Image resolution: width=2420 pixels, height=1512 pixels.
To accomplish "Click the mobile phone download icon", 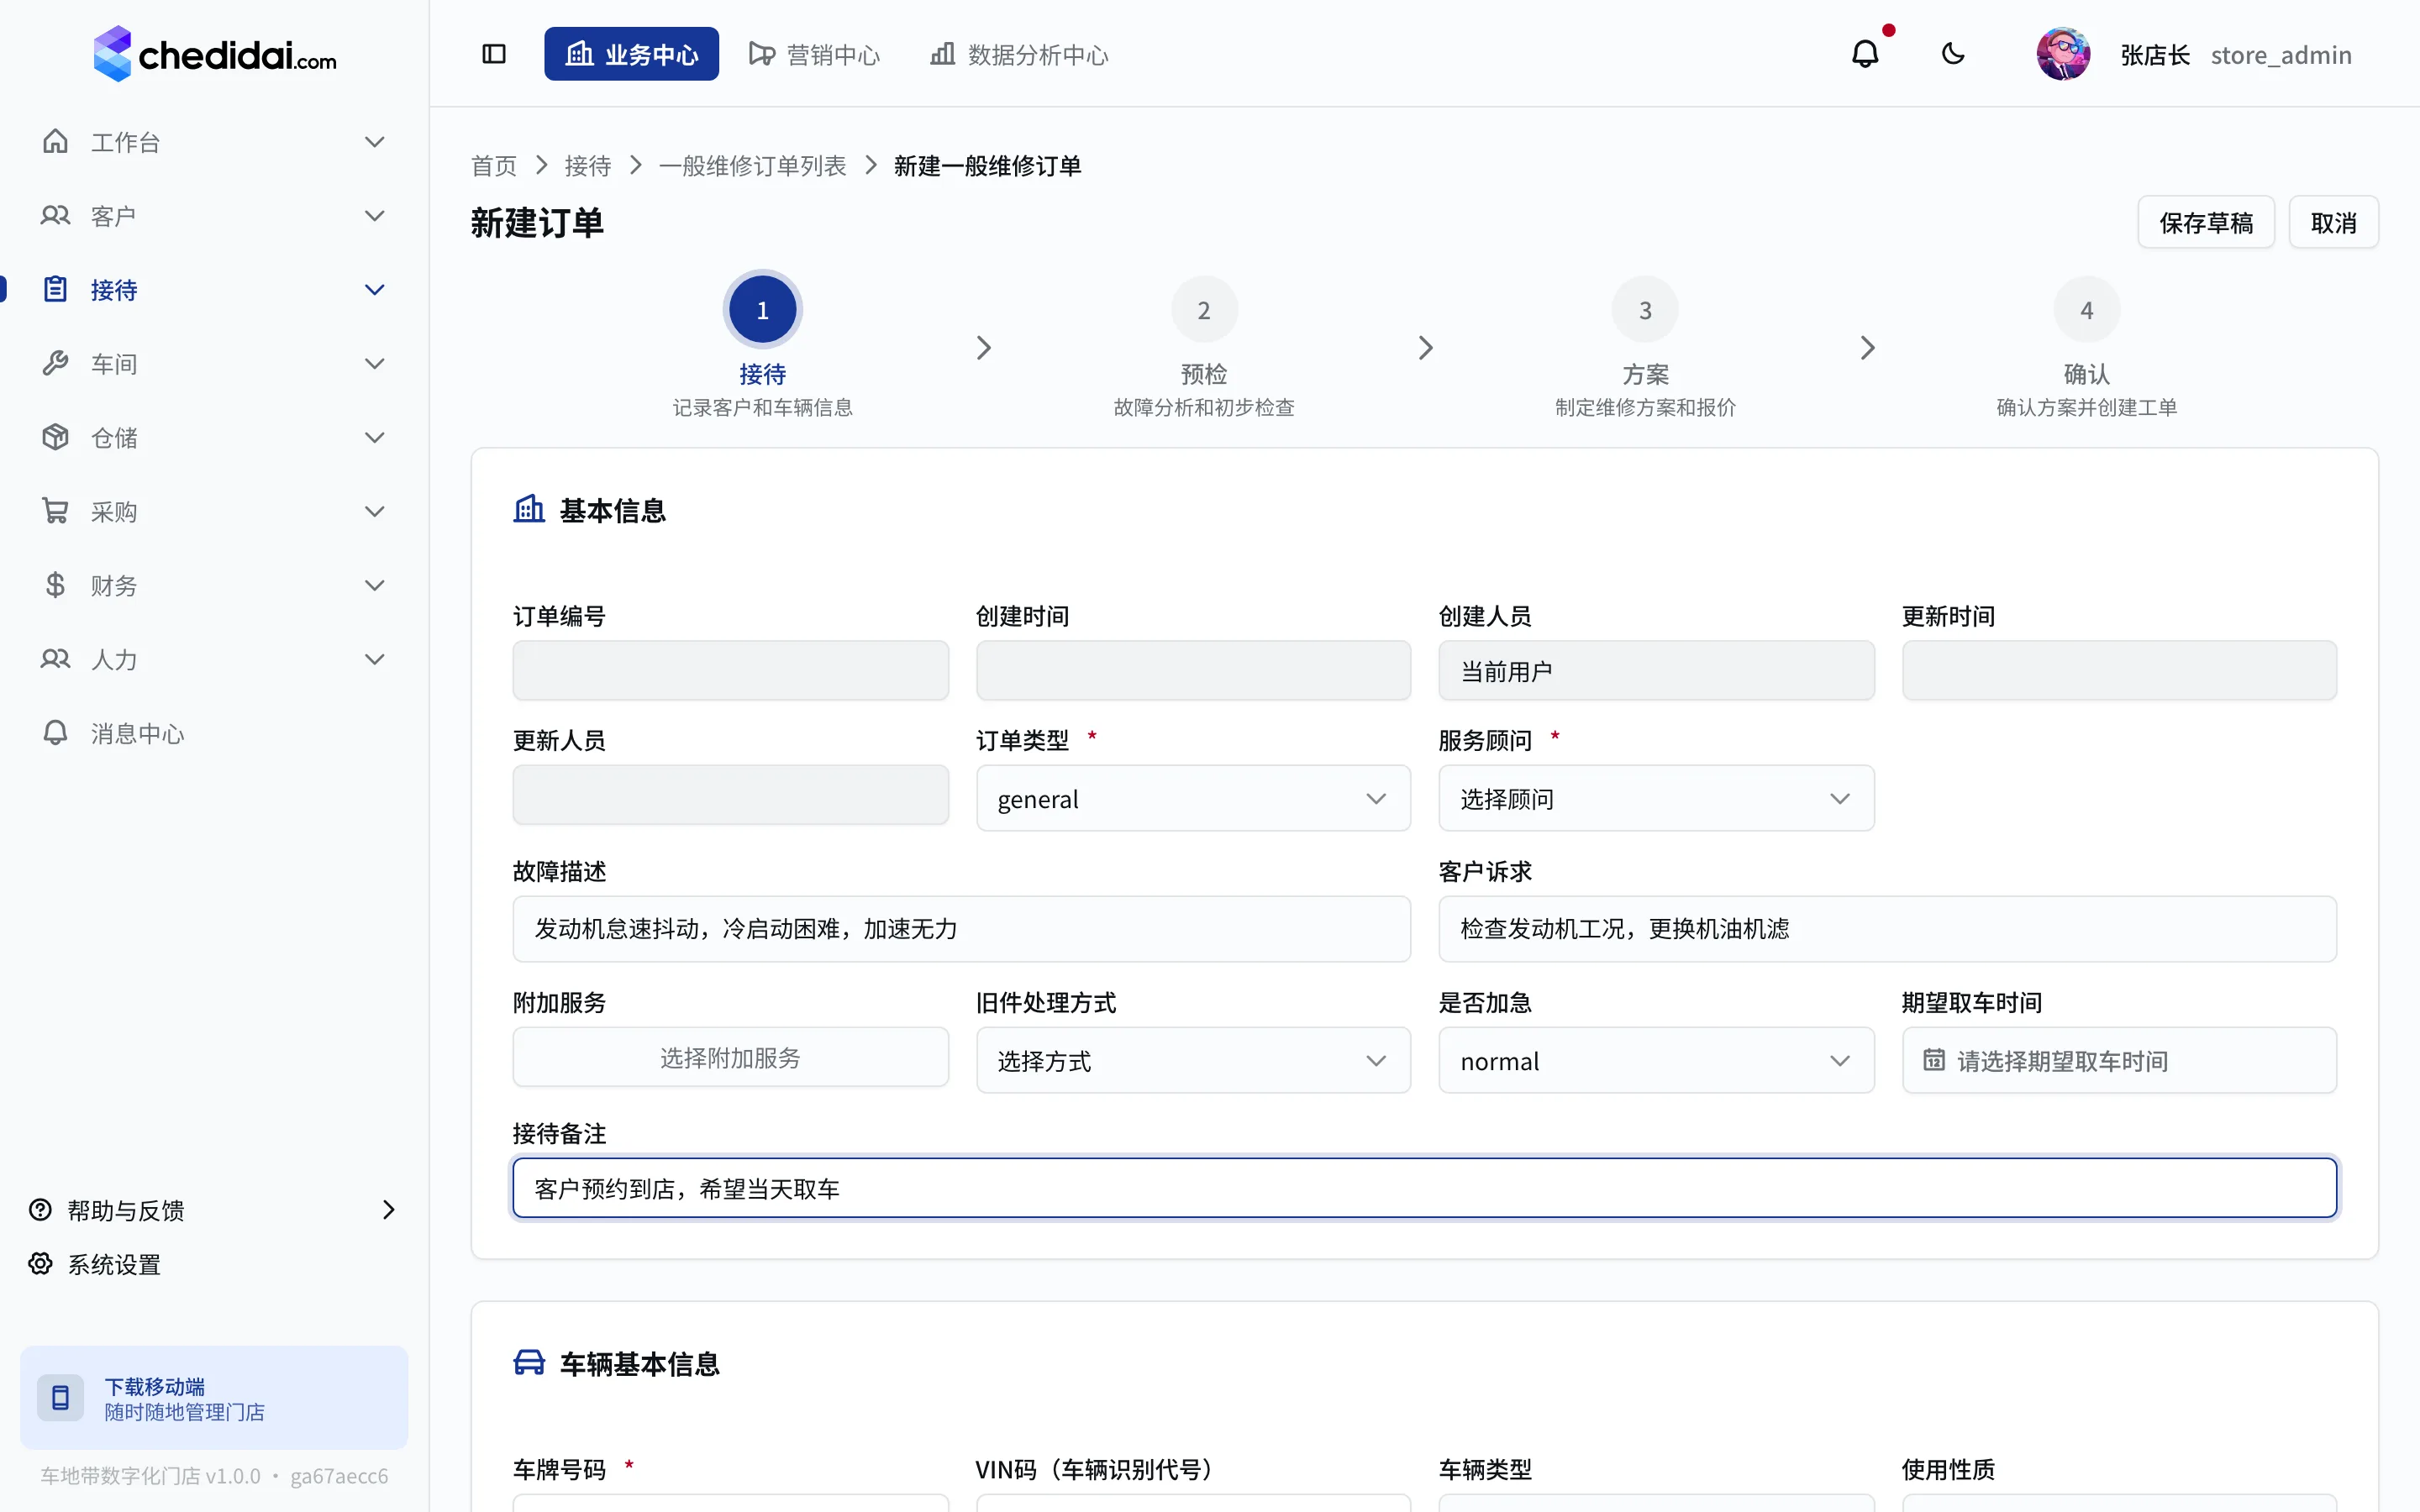I will click(60, 1397).
